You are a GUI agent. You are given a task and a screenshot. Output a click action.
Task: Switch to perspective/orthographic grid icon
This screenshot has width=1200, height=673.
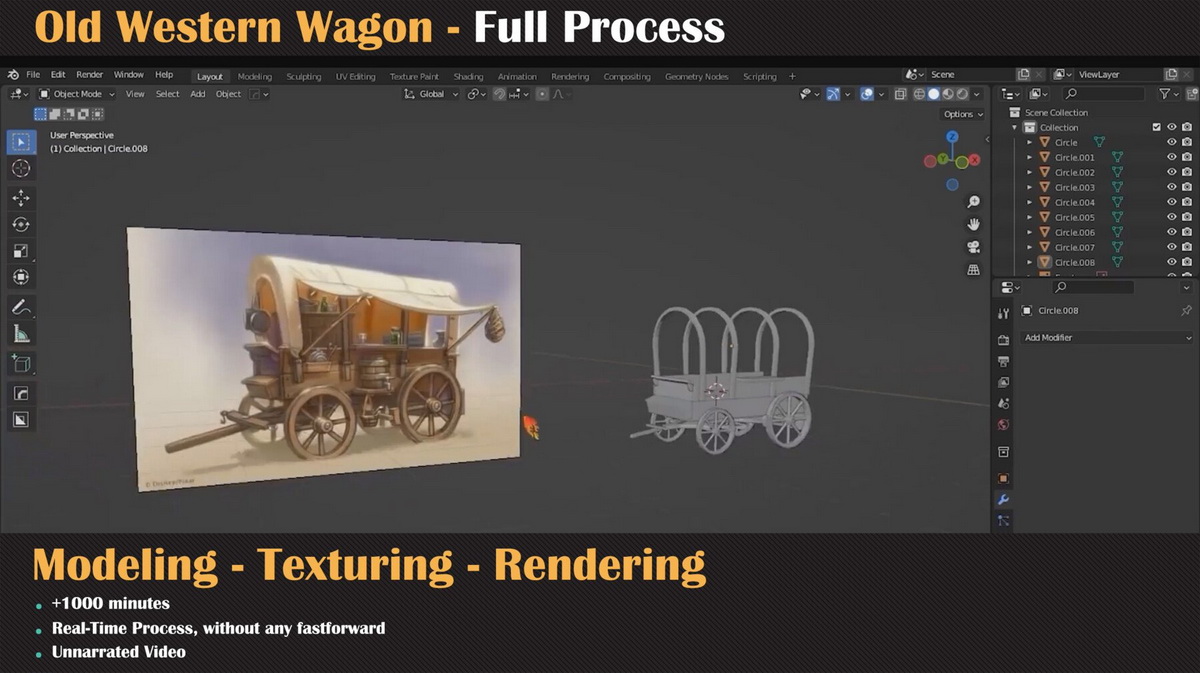coord(973,270)
